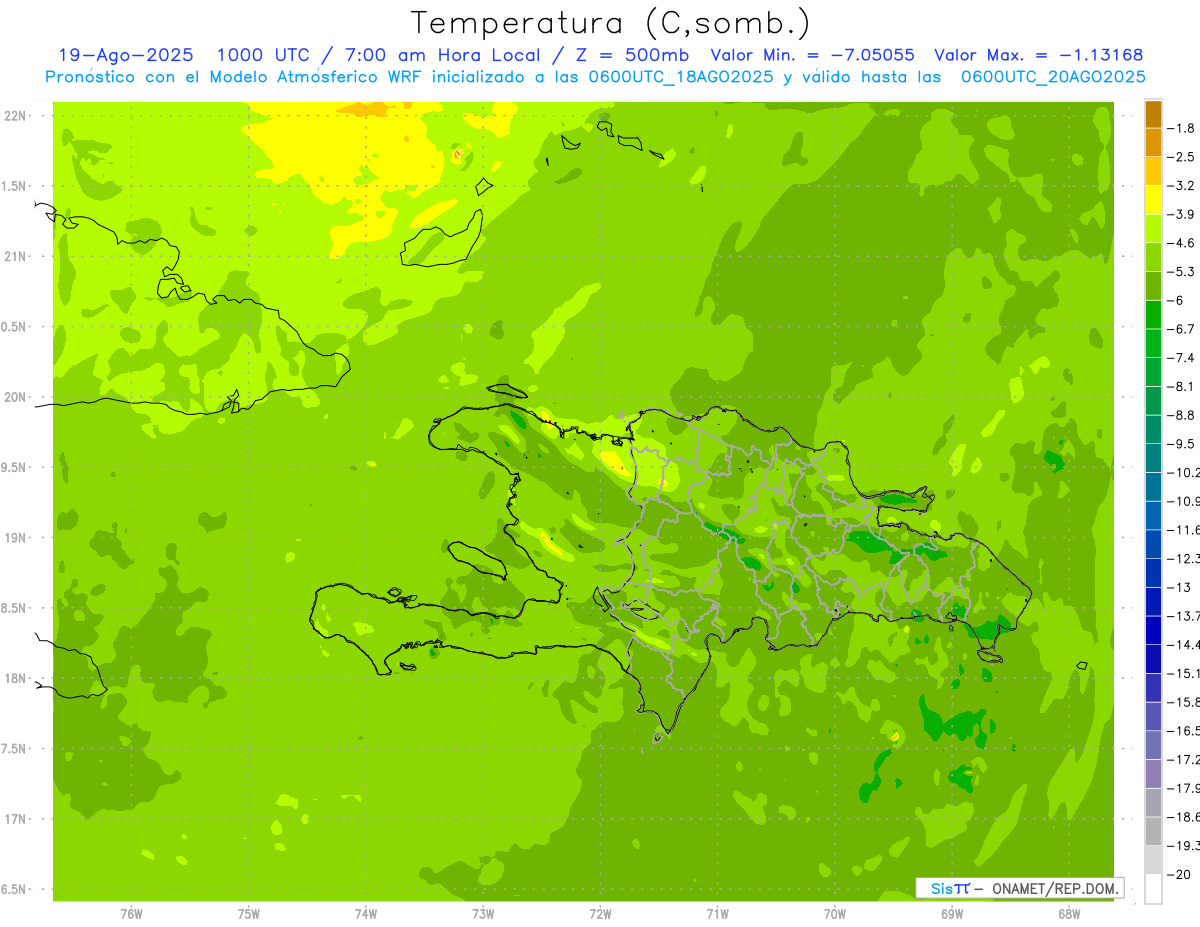Viewport: 1200px width, 927px height.
Task: Select the 'Z = 500mb' level label
Action: click(632, 55)
